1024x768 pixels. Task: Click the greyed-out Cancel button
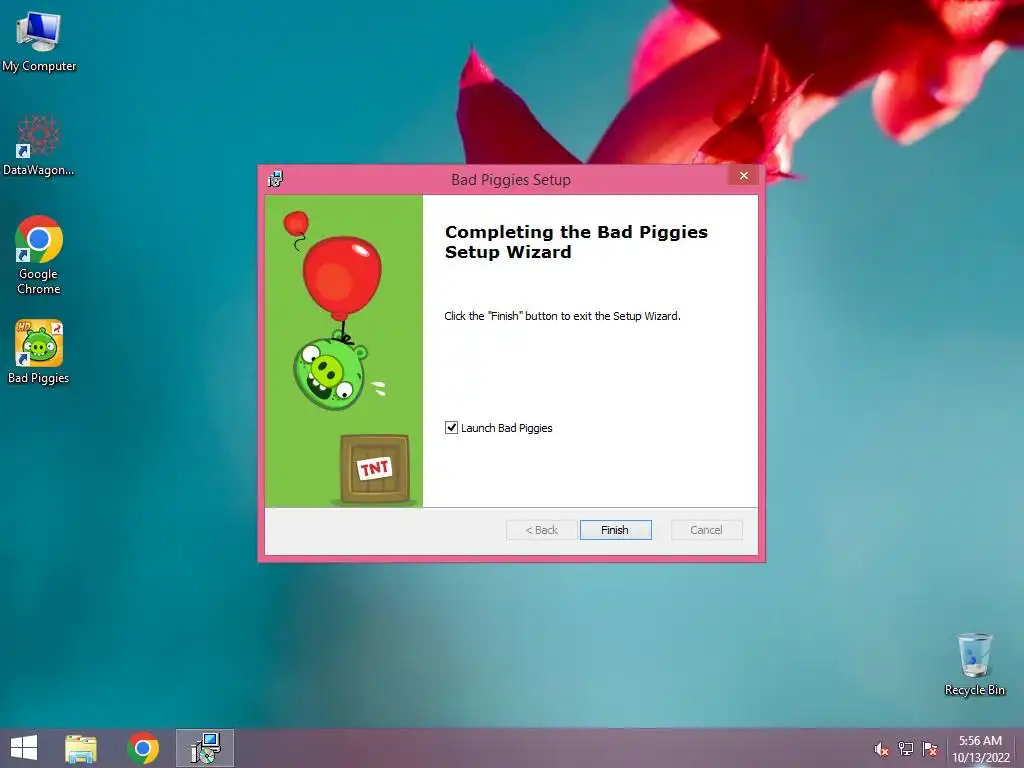click(x=707, y=530)
